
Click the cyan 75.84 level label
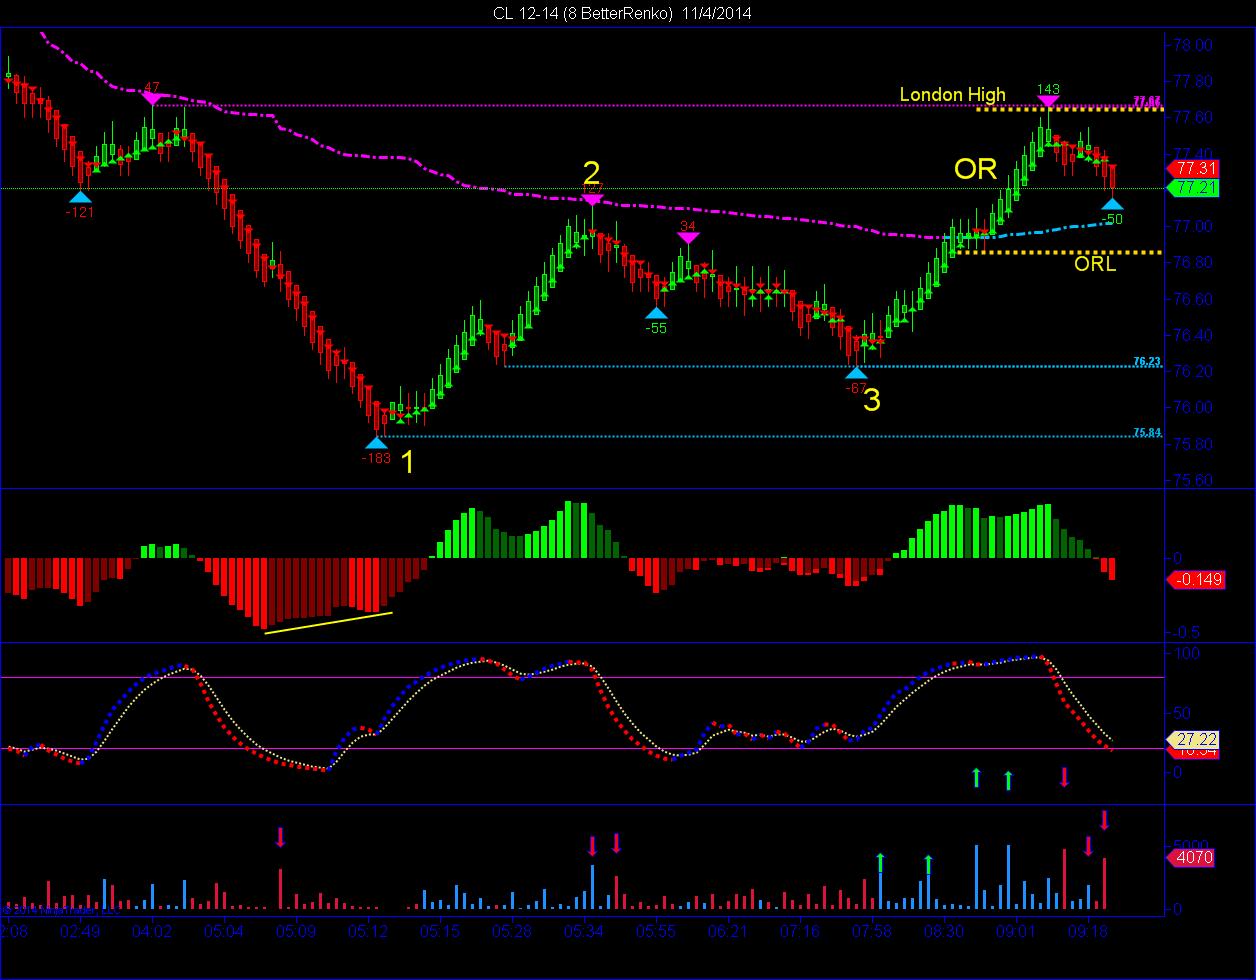pos(1146,432)
